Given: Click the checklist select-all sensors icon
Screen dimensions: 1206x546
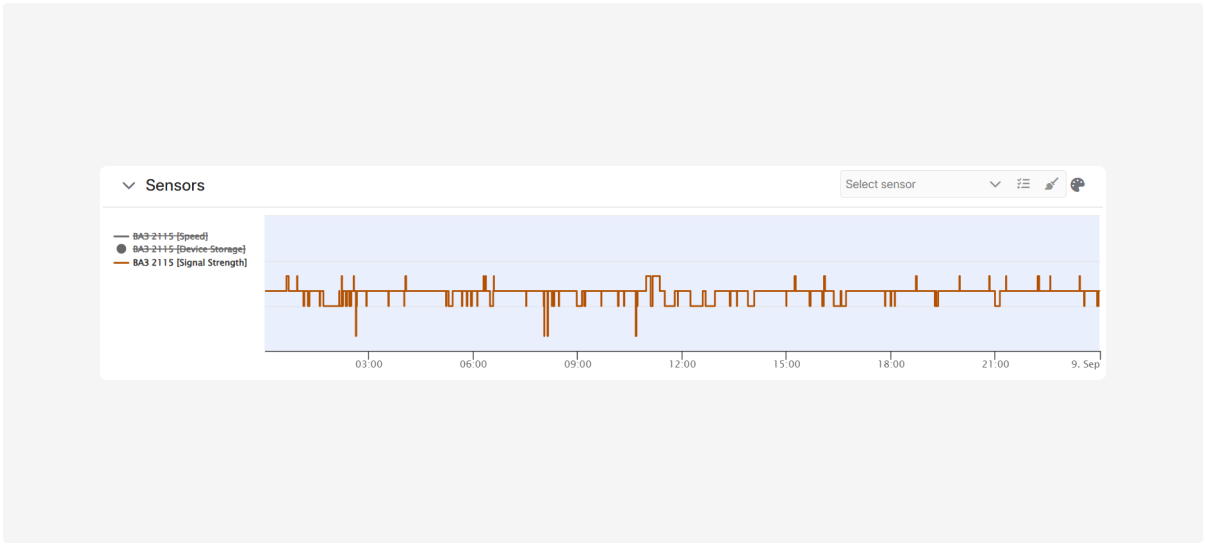Looking at the screenshot, I should 1023,184.
